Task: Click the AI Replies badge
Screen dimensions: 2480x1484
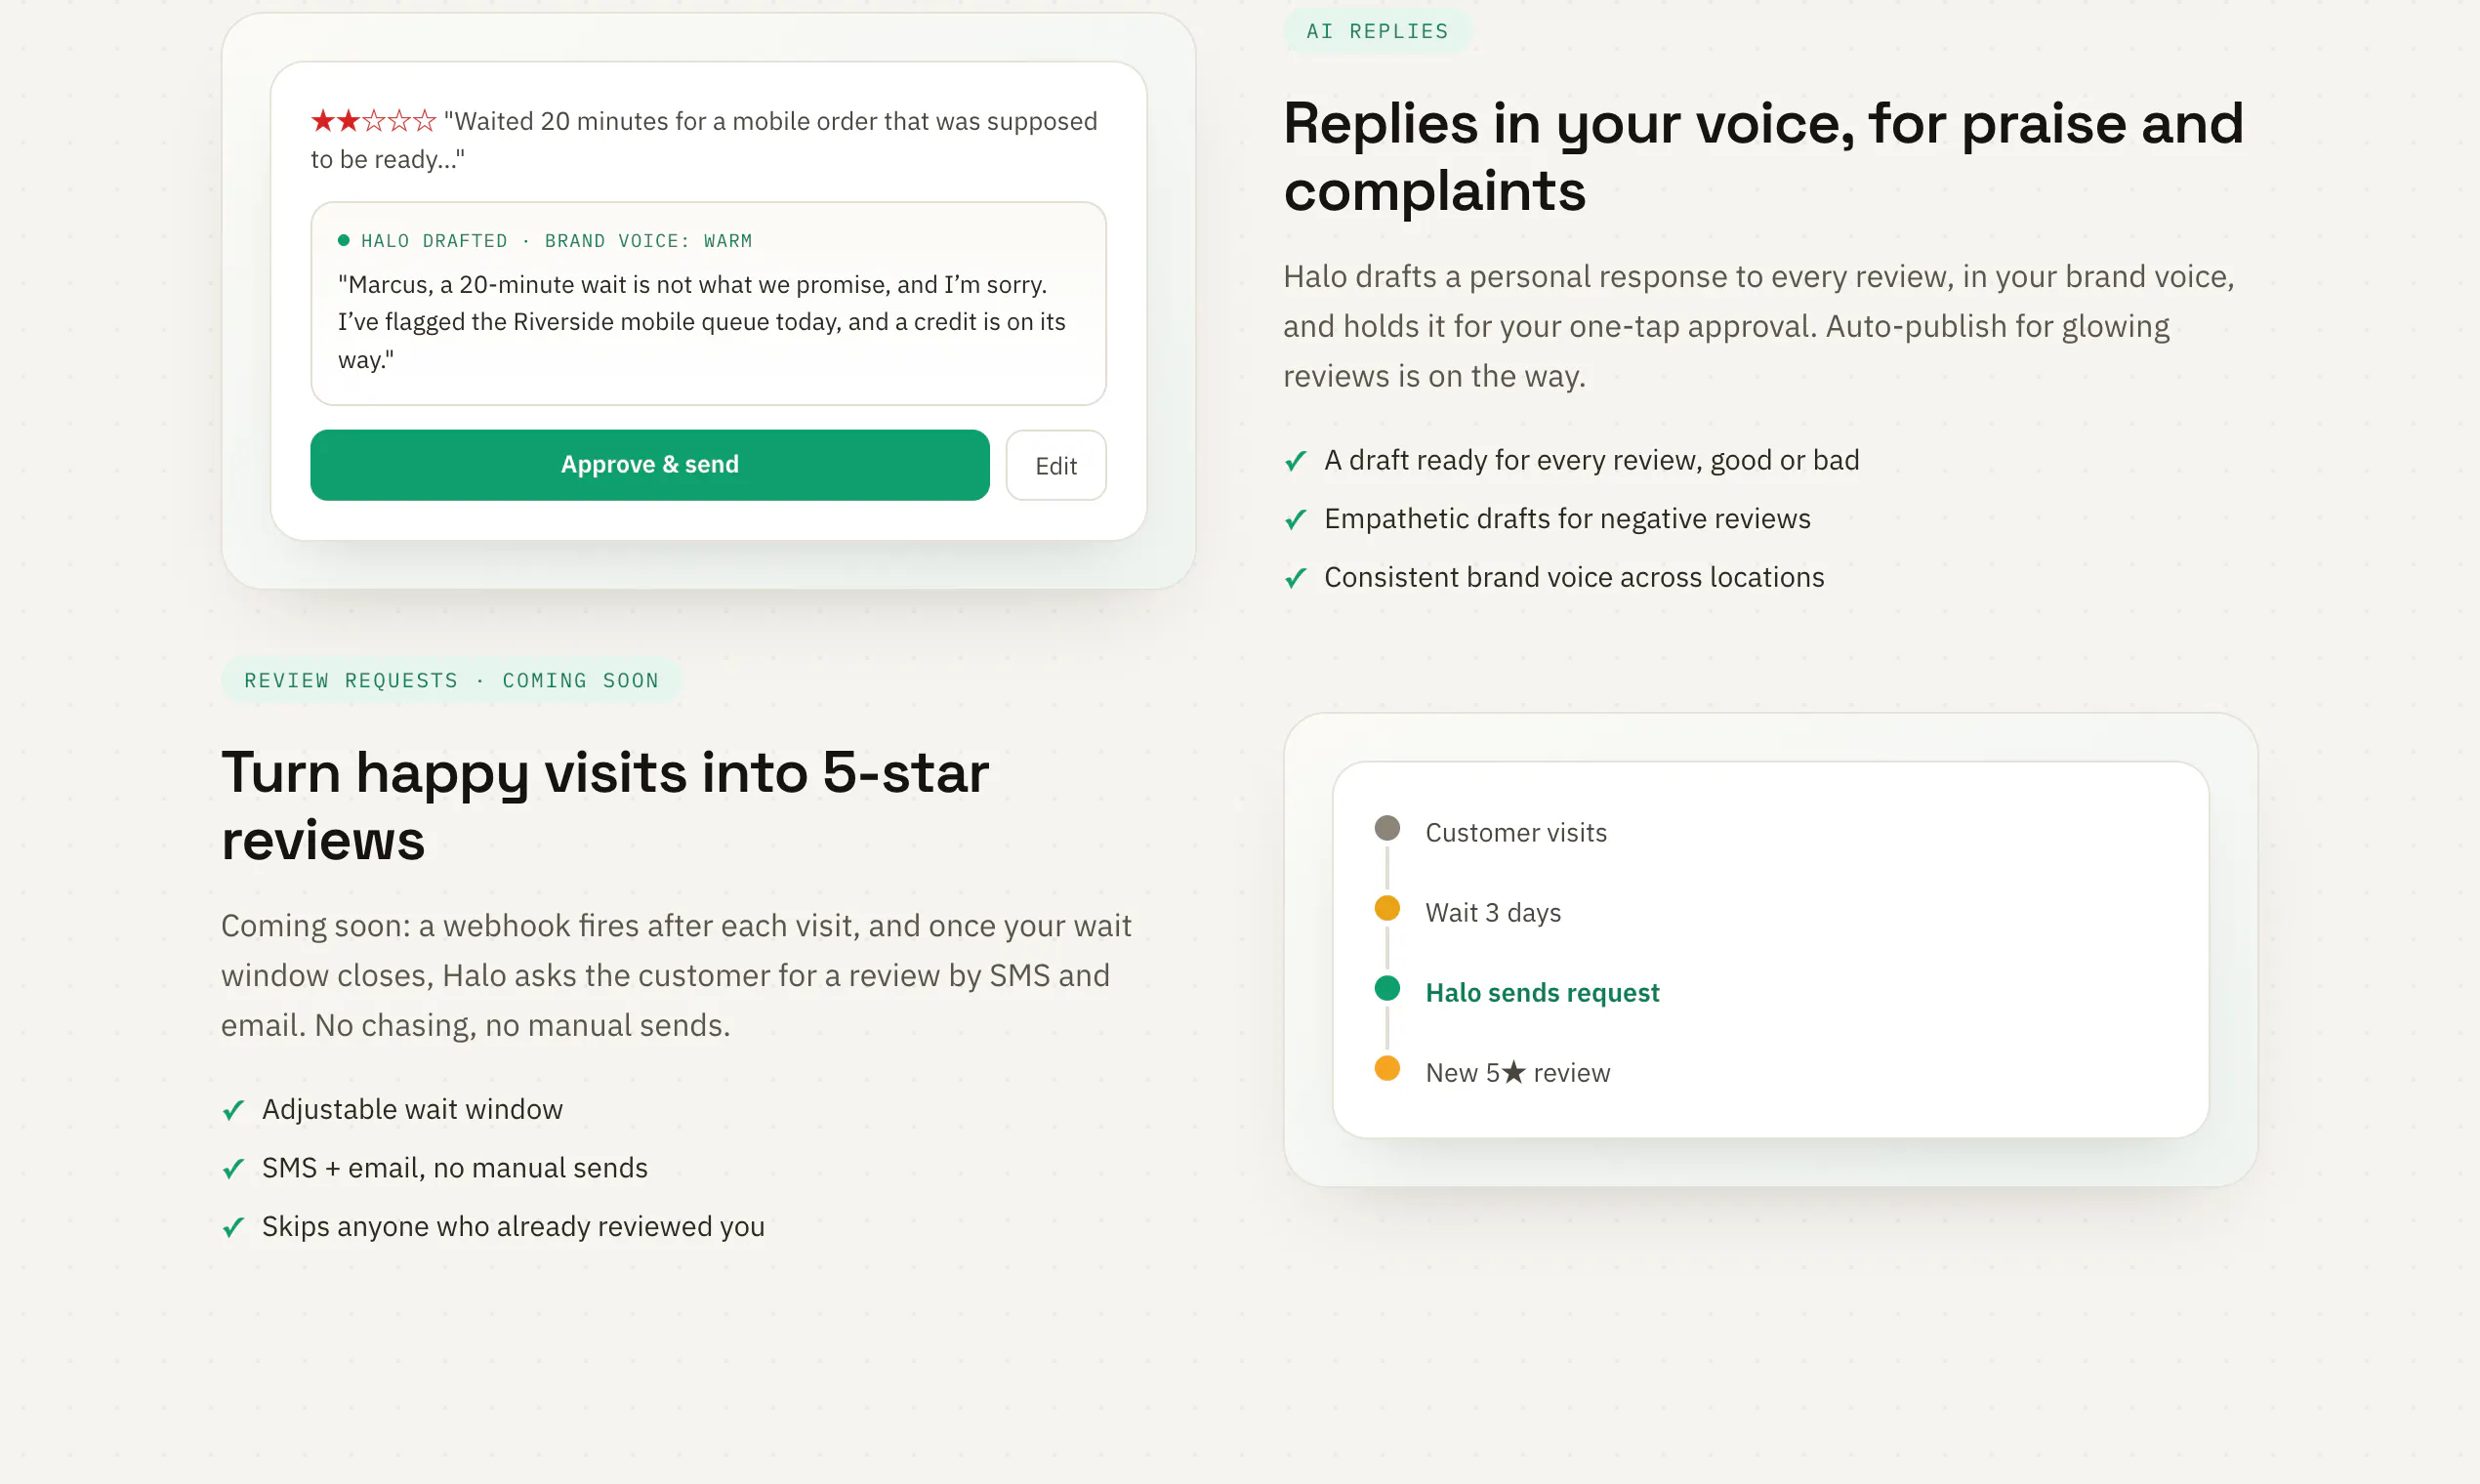Action: tap(1376, 31)
